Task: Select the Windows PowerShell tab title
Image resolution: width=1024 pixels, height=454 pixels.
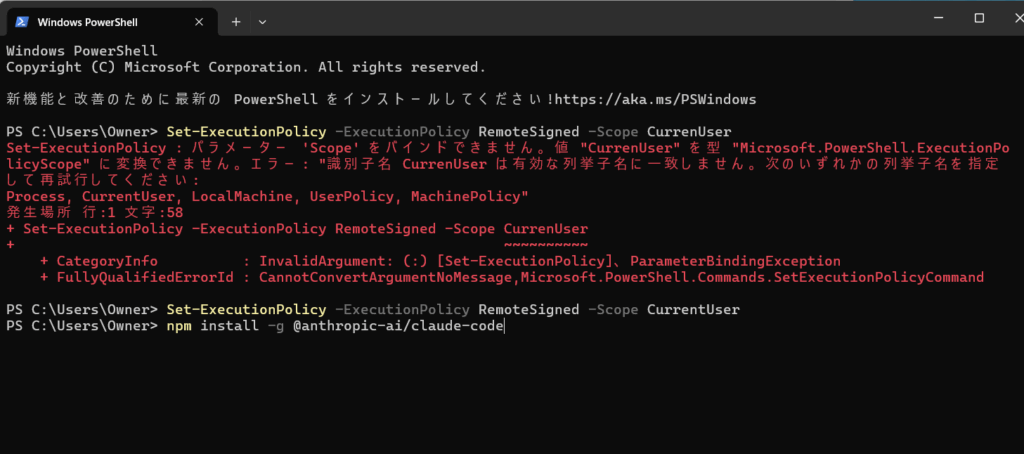Action: [x=87, y=21]
